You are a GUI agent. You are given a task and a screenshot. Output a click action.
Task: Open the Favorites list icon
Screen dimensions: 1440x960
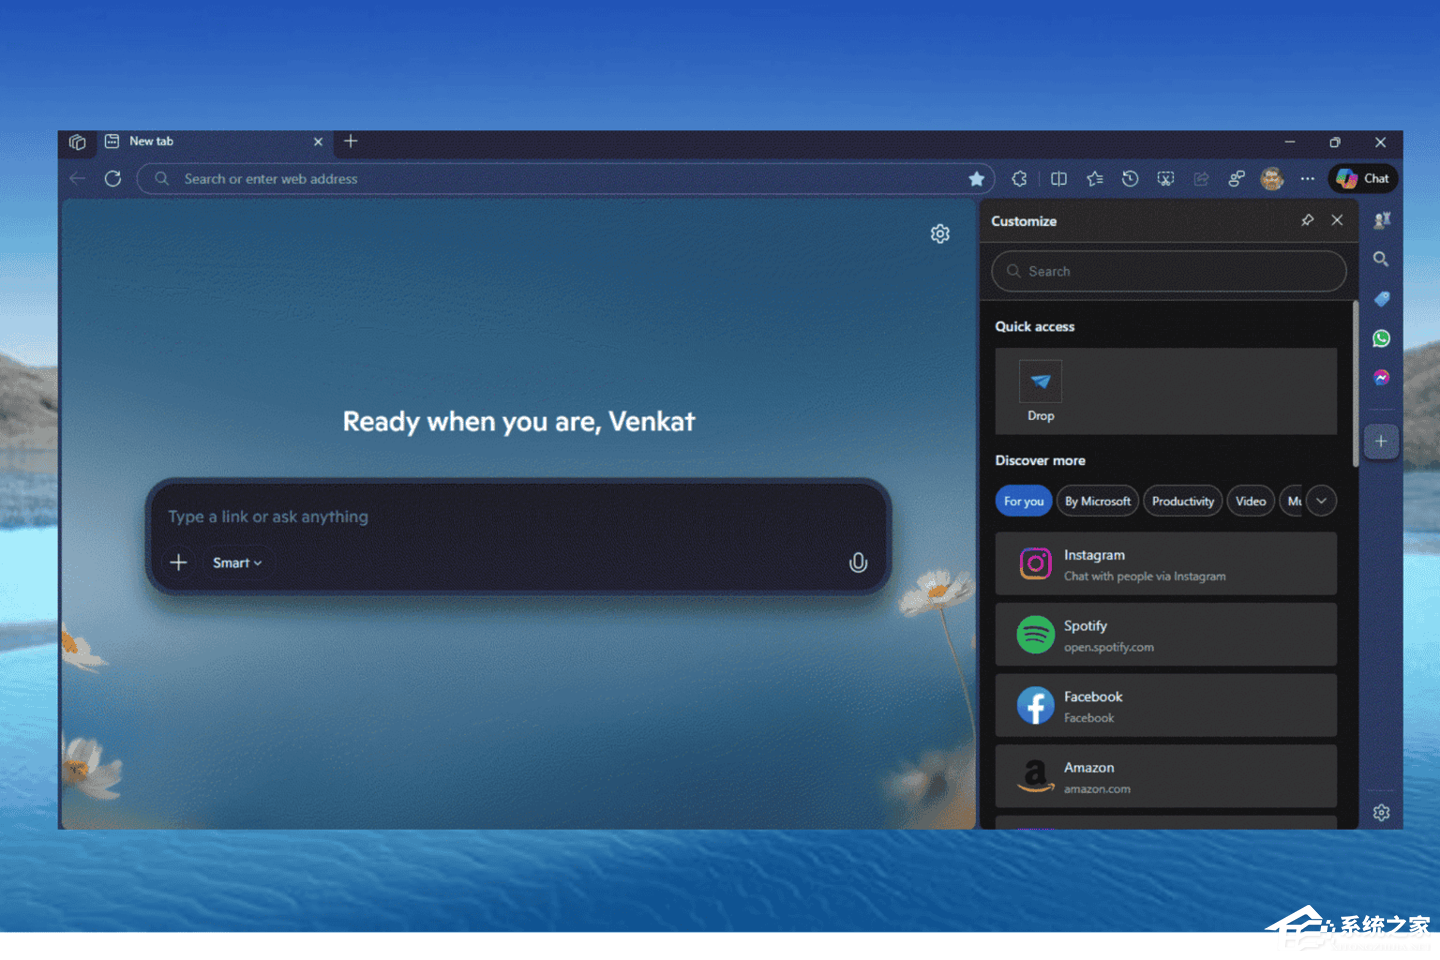(x=1095, y=179)
